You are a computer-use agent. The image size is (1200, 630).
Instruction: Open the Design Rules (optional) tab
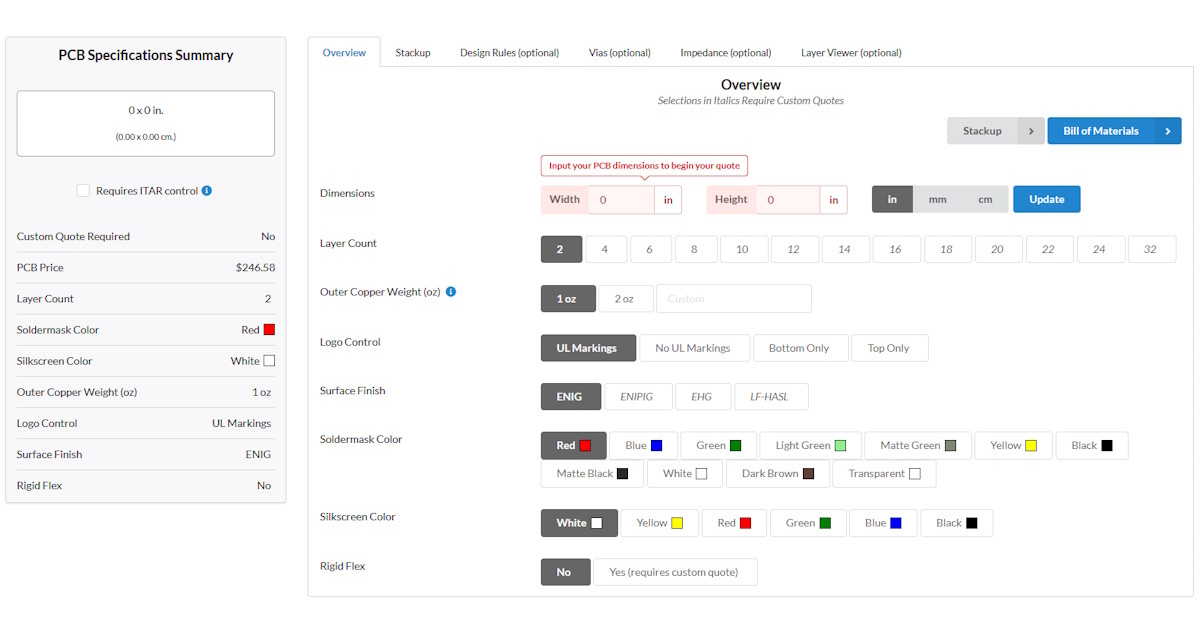click(x=509, y=52)
